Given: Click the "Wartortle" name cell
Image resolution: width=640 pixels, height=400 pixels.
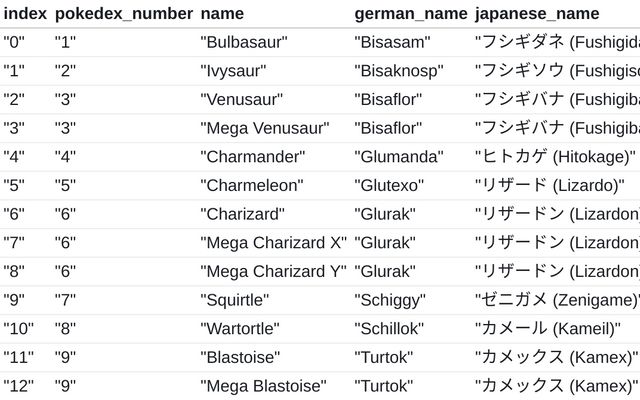Looking at the screenshot, I should [240, 329].
